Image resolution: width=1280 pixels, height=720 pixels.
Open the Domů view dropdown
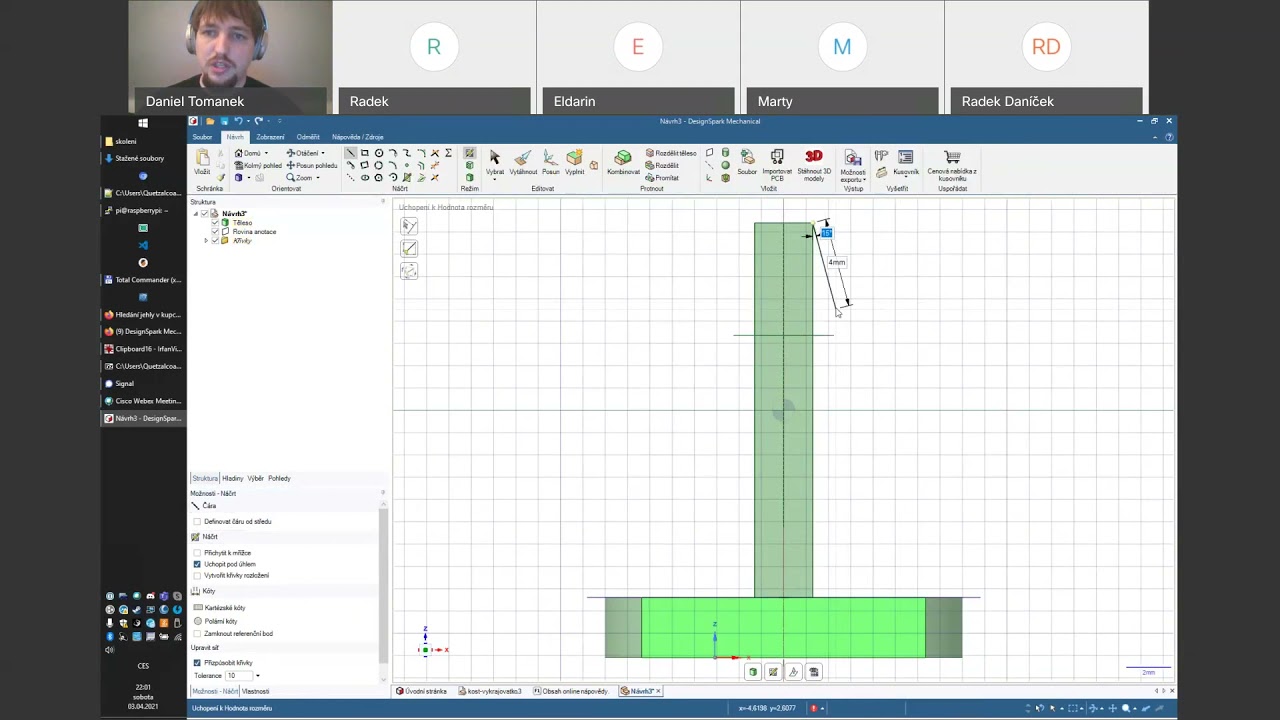point(266,153)
